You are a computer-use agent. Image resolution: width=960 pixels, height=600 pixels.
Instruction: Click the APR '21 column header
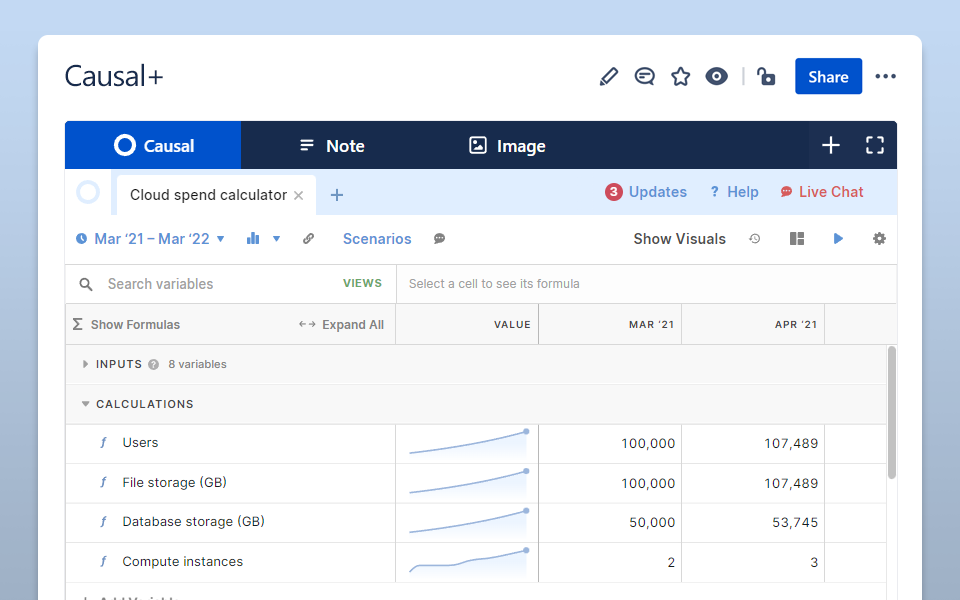click(x=753, y=324)
